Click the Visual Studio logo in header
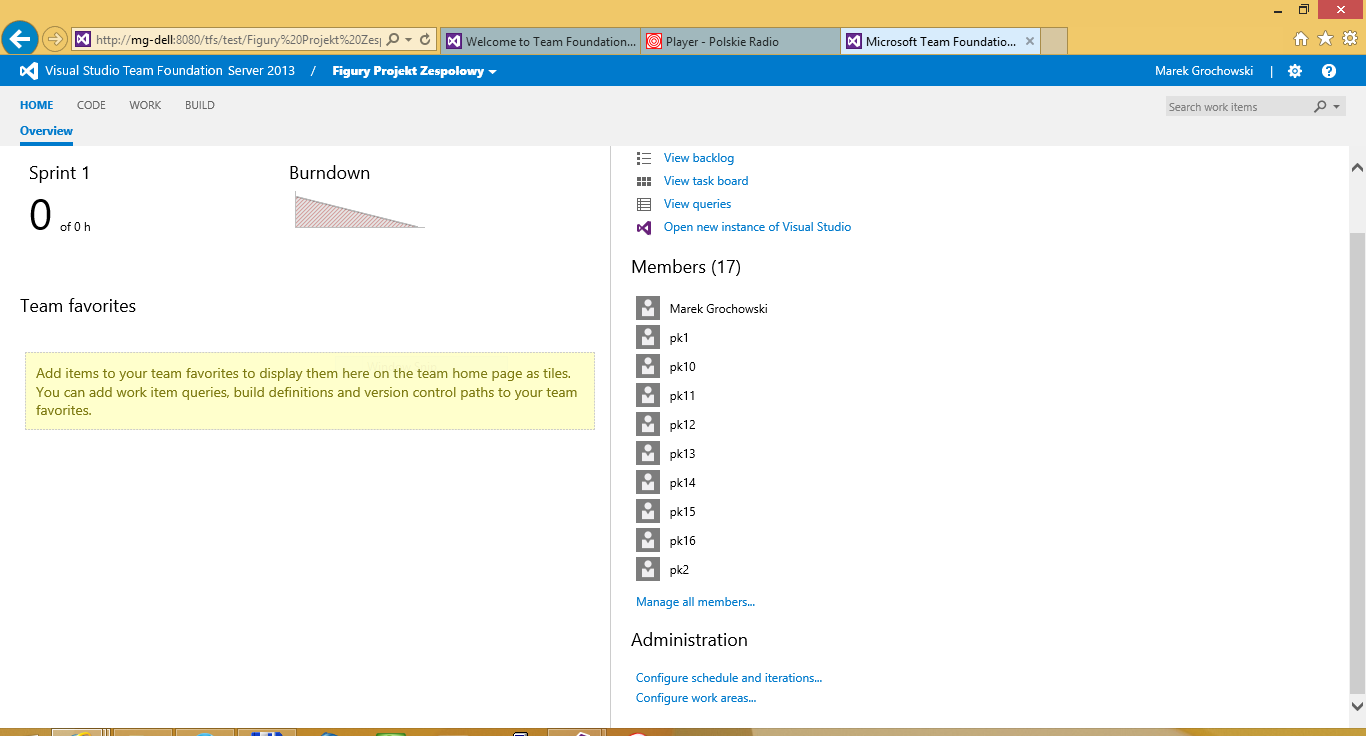The width and height of the screenshot is (1366, 736). click(29, 71)
